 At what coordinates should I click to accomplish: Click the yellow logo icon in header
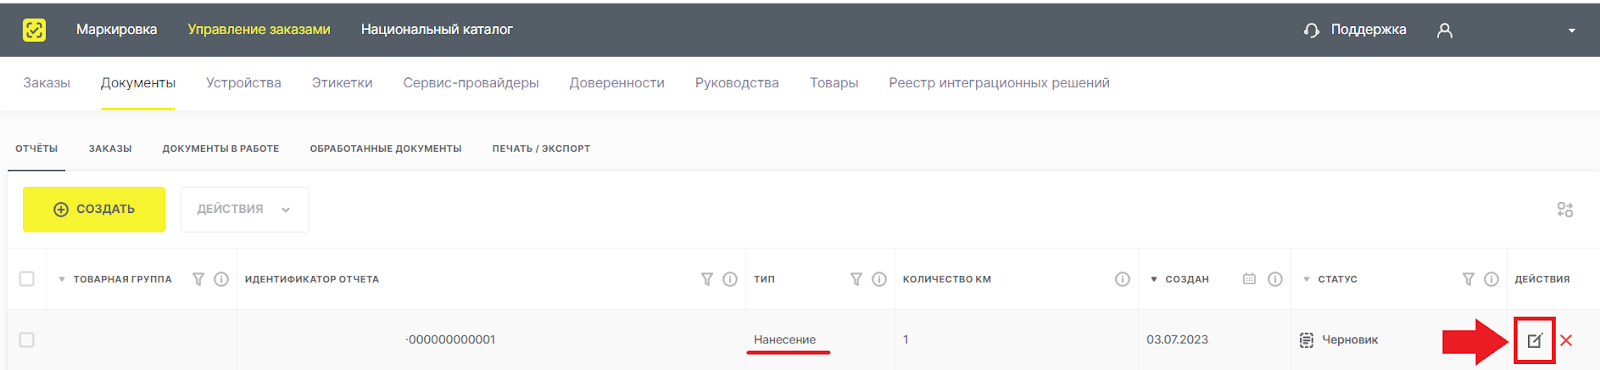tap(34, 30)
